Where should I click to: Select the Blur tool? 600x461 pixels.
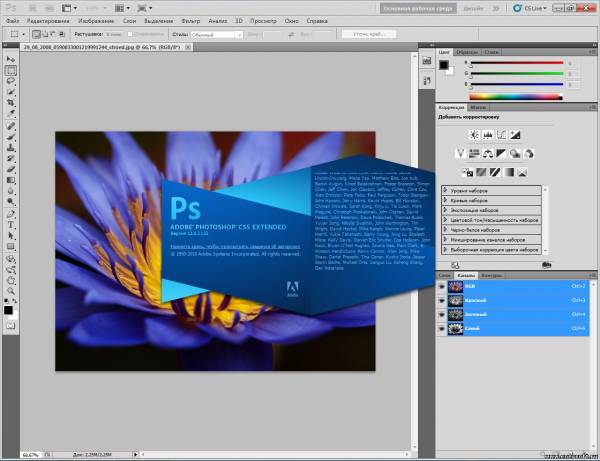click(11, 191)
